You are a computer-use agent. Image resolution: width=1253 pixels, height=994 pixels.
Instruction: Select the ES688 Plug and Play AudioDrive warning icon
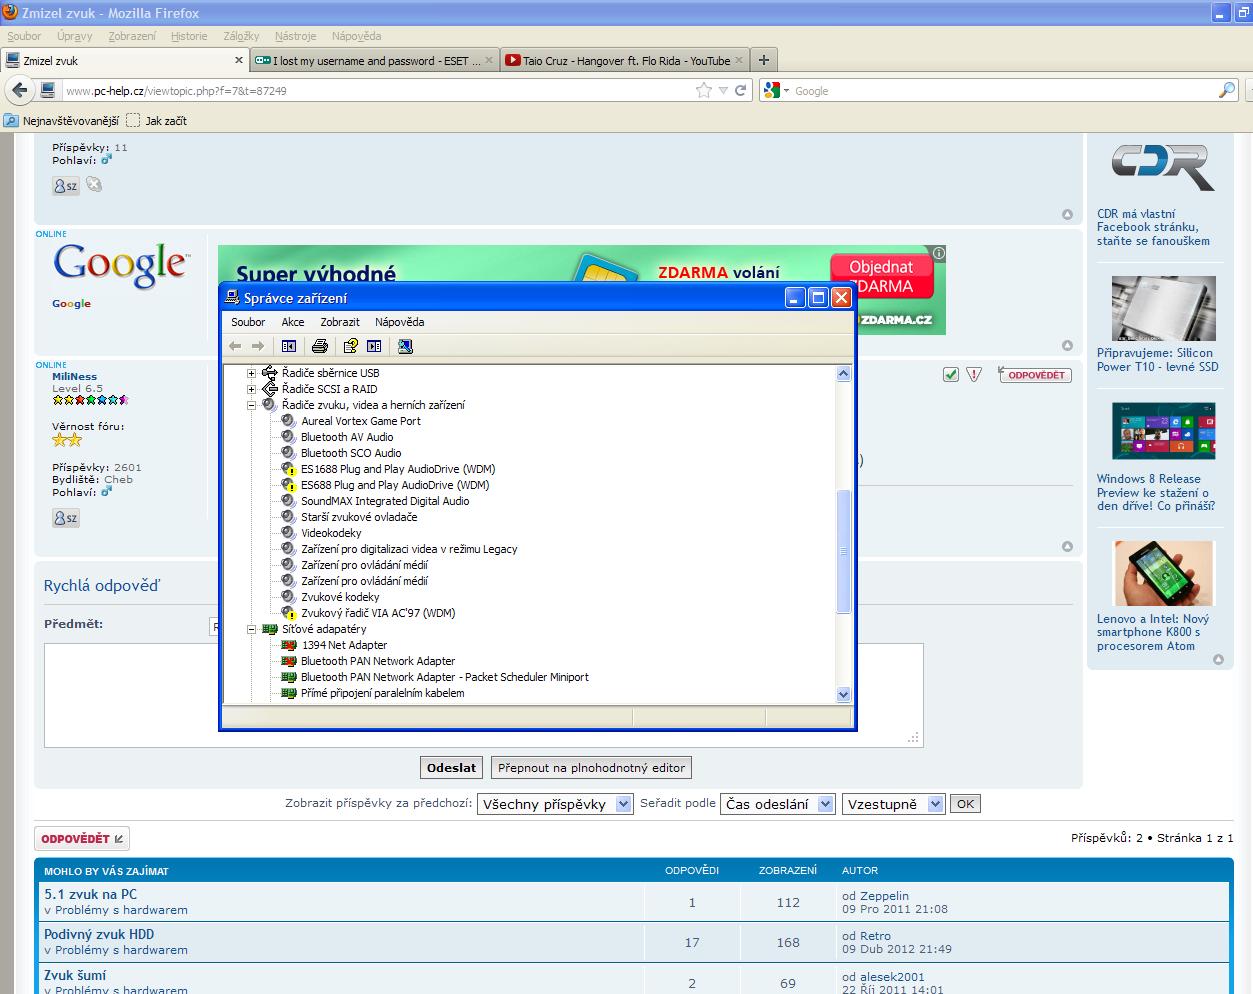point(289,485)
